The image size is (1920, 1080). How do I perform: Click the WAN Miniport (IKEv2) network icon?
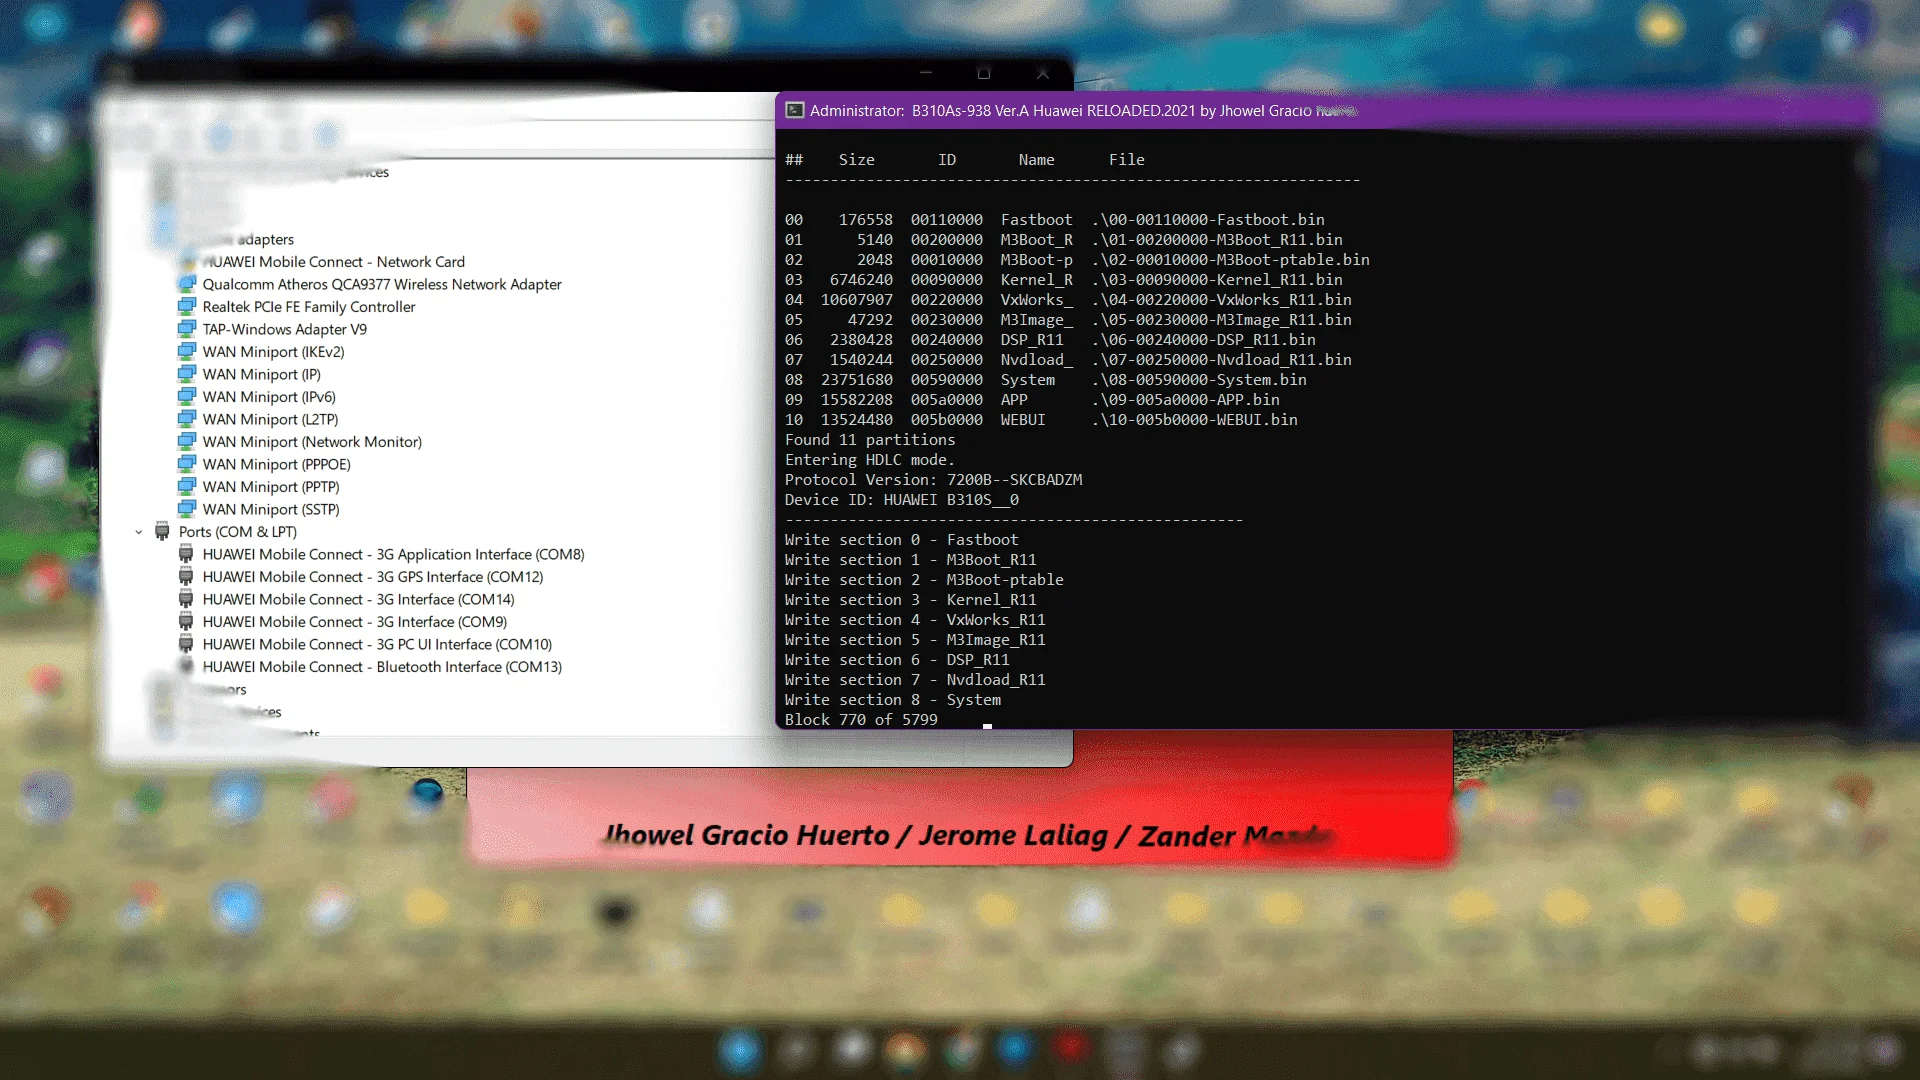pos(187,352)
